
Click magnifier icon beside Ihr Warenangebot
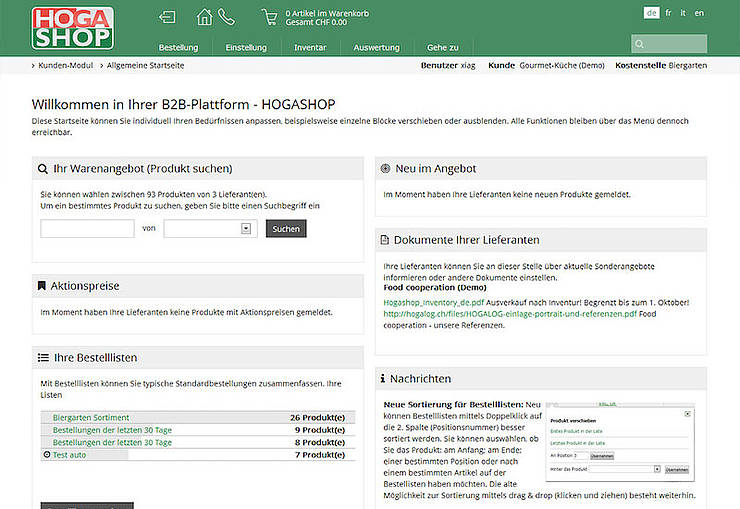click(x=42, y=169)
